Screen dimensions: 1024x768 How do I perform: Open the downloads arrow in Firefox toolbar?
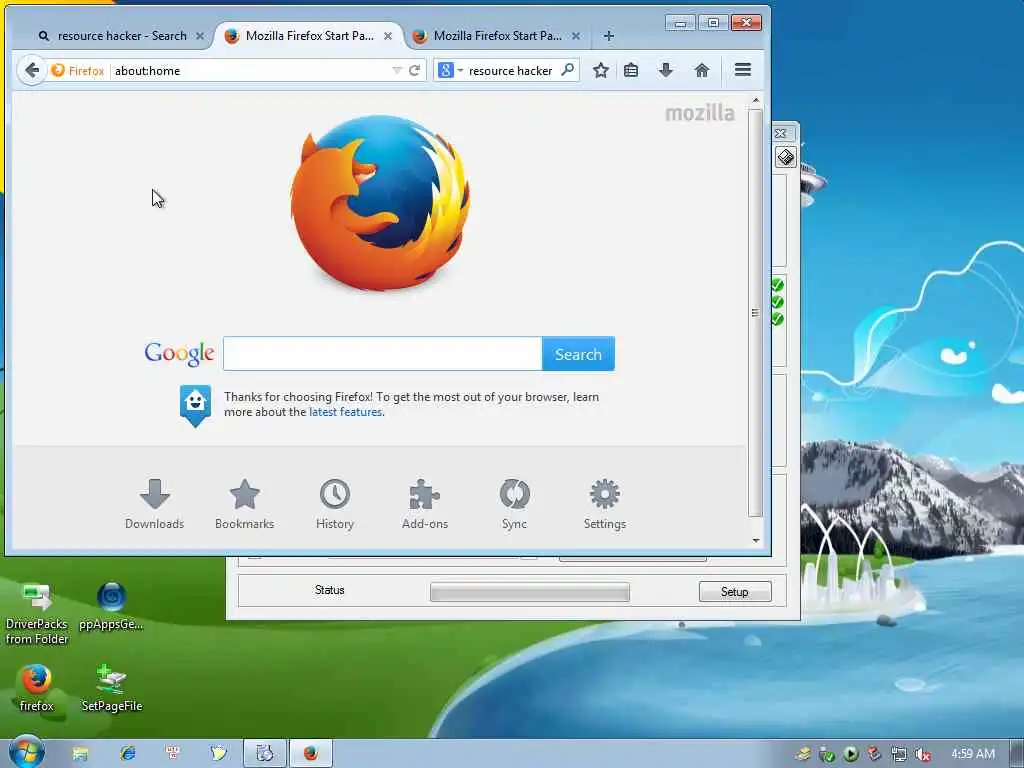click(x=665, y=71)
